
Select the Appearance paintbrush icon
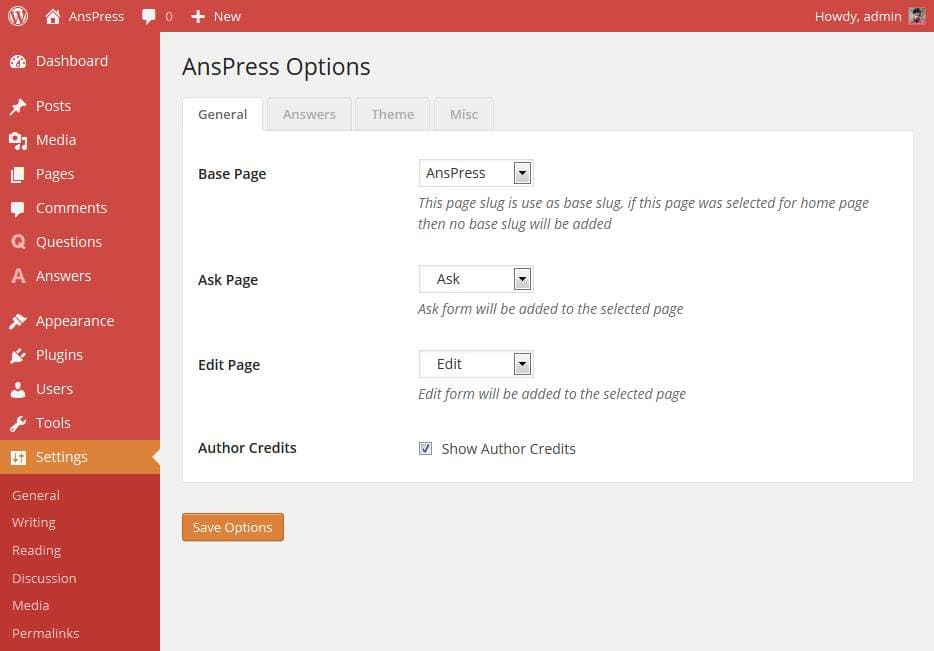tap(20, 321)
